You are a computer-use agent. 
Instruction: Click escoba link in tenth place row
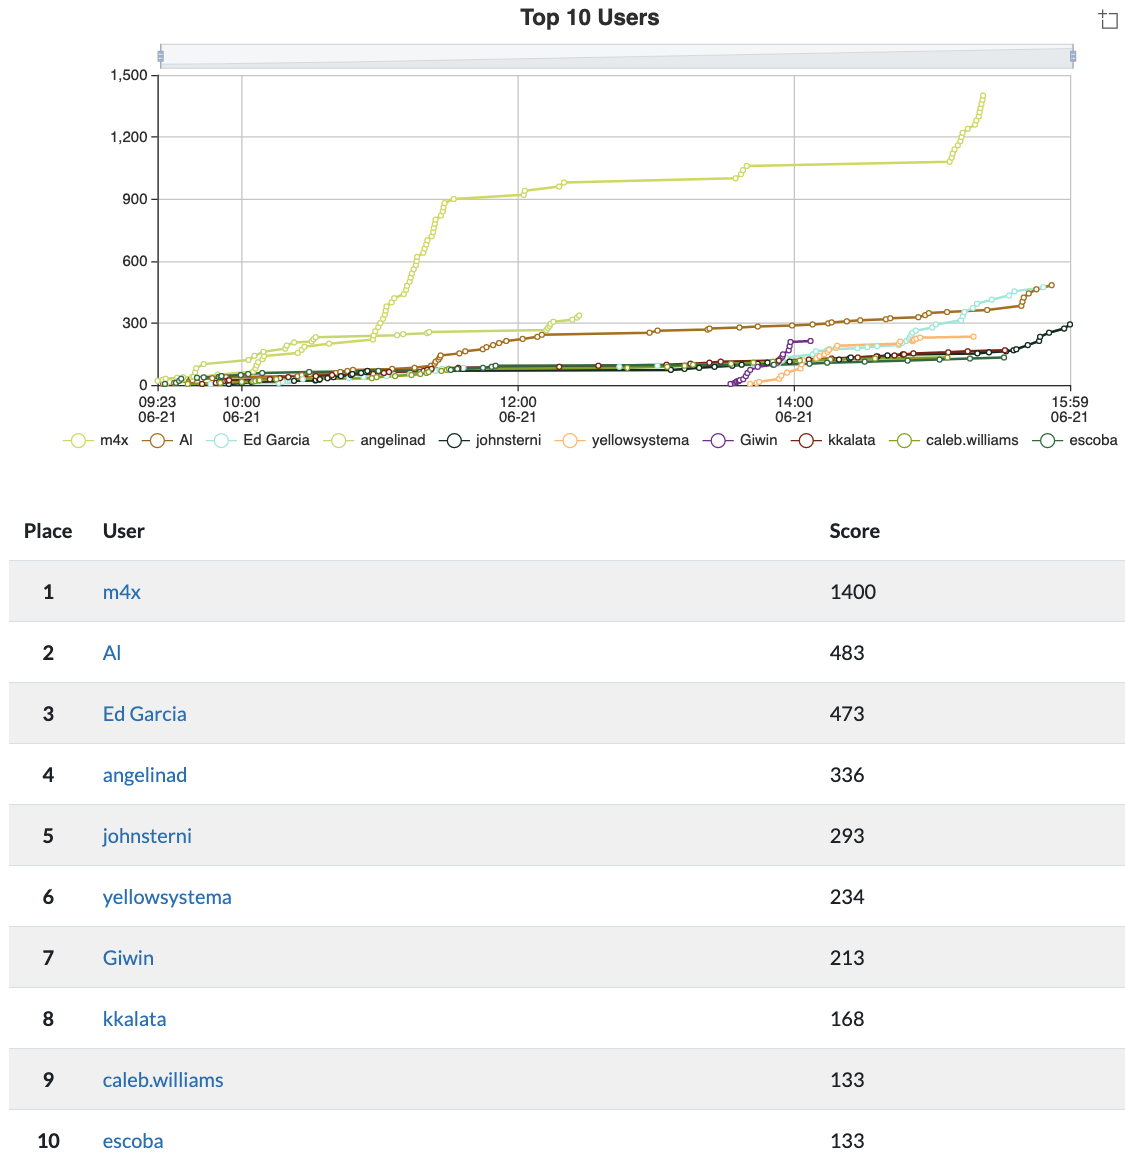(x=133, y=1141)
